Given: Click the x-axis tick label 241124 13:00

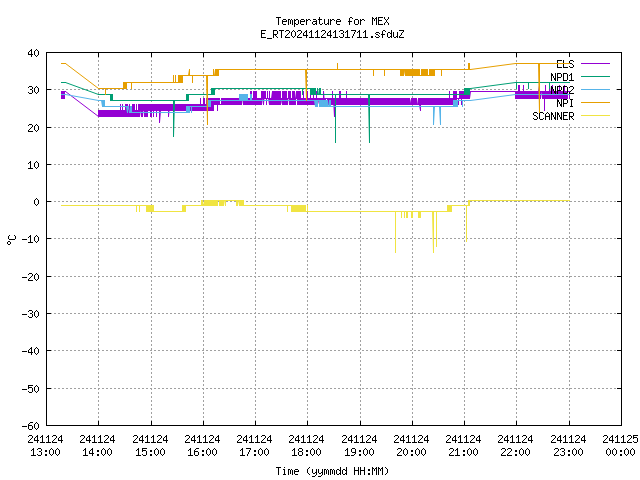Looking at the screenshot, I should point(45,446).
